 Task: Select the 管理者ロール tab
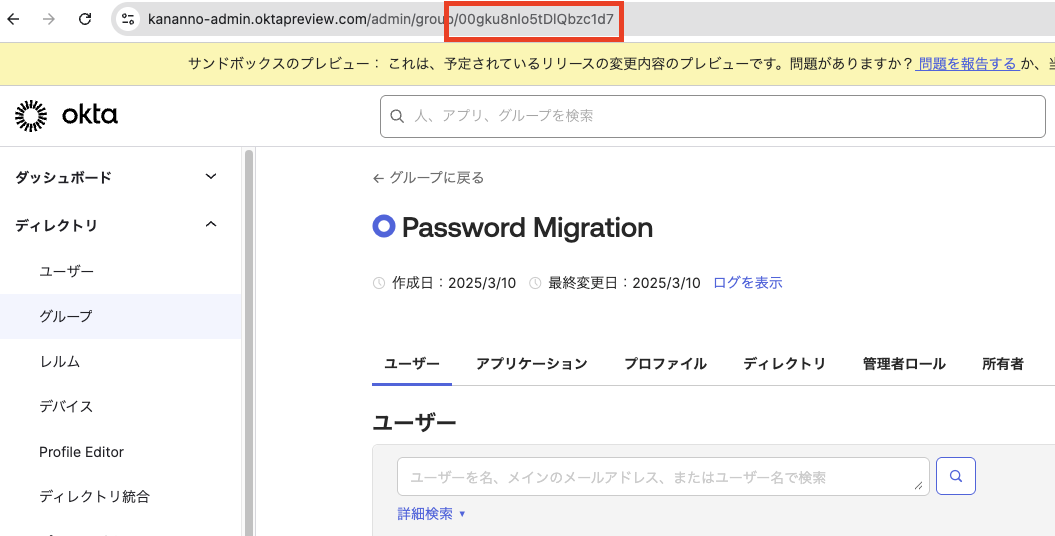click(904, 364)
